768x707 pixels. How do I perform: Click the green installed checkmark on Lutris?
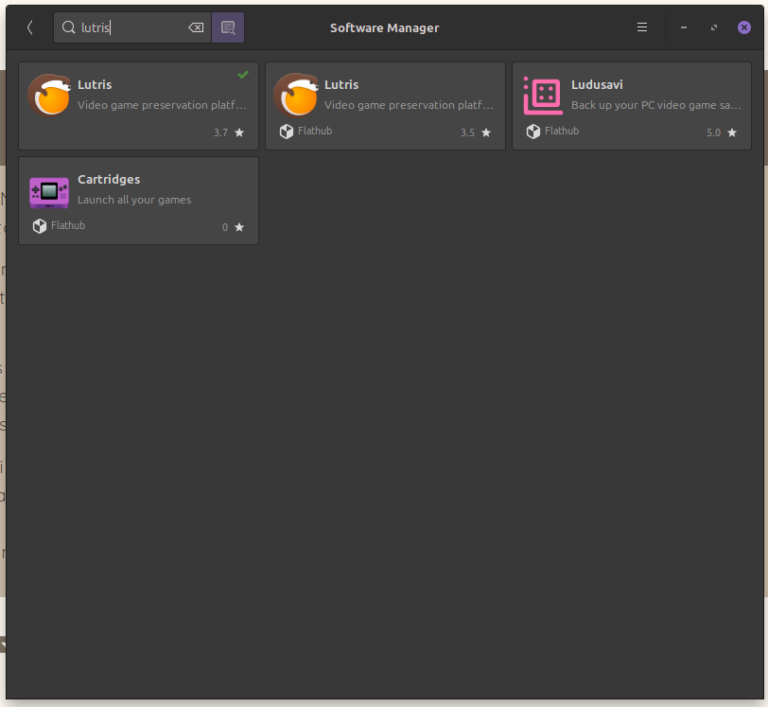(x=243, y=74)
